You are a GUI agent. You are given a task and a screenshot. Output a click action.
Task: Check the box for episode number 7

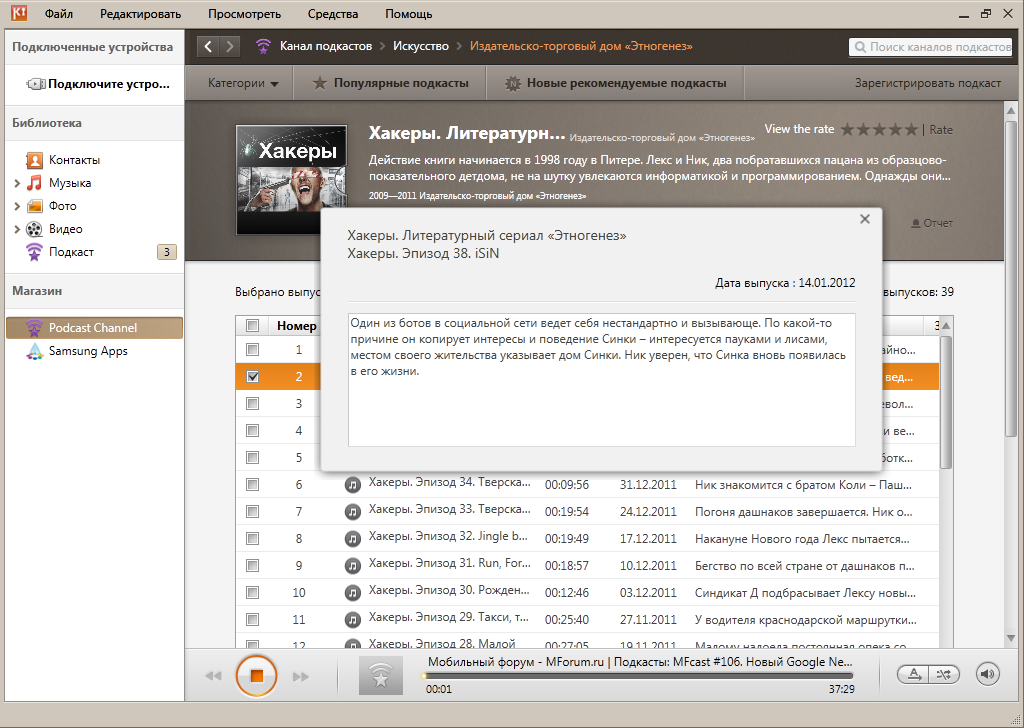[x=252, y=512]
